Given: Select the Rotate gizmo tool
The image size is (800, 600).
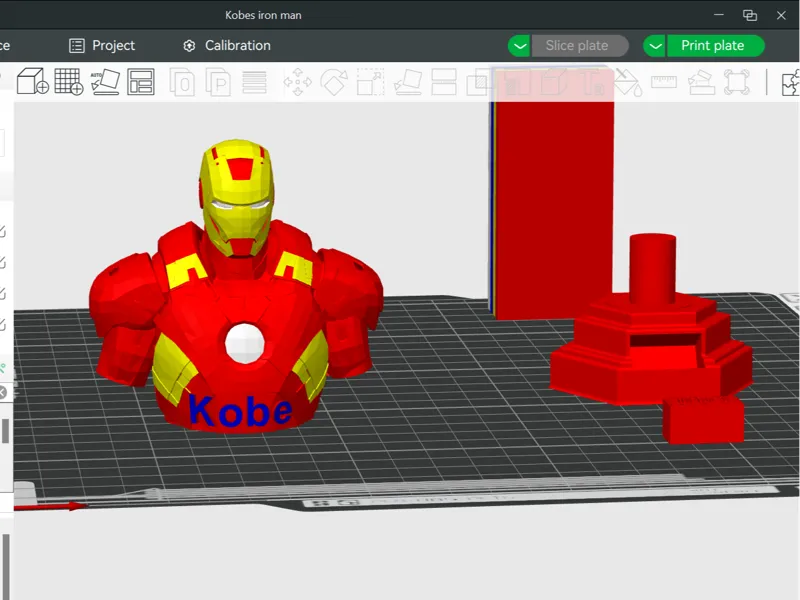Looking at the screenshot, I should coord(334,82).
